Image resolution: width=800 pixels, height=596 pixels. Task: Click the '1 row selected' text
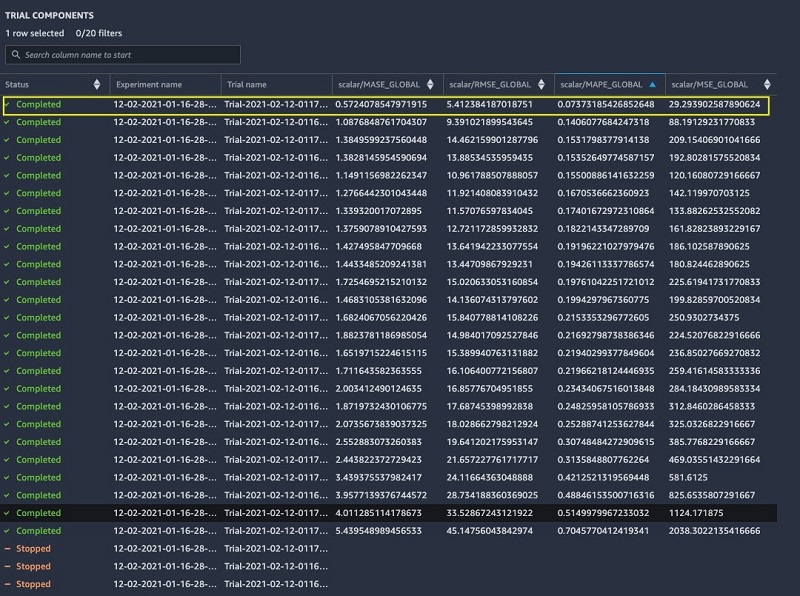pos(35,33)
